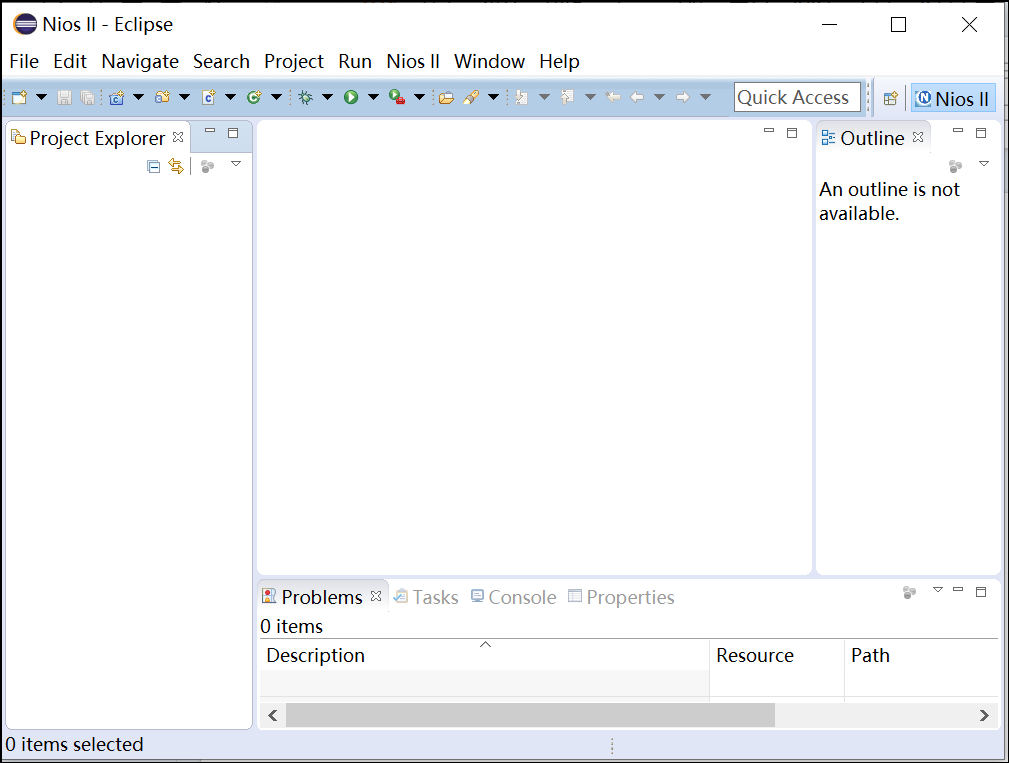Open the New C/C++ Project dropdown arrow

pos(138,97)
